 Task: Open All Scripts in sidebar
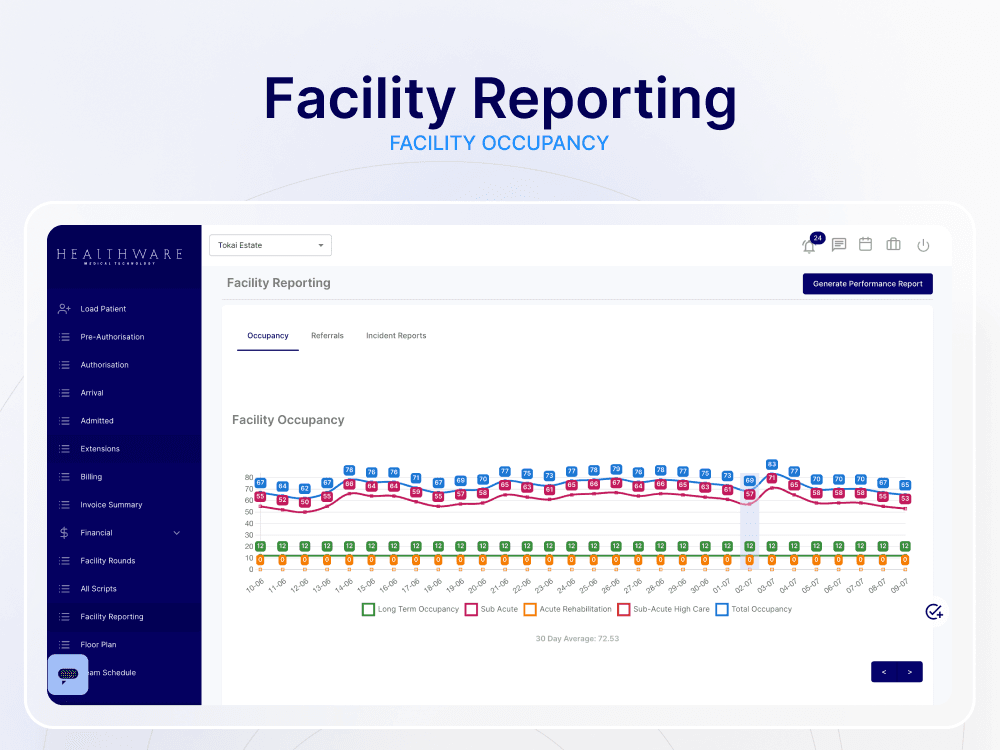point(98,589)
